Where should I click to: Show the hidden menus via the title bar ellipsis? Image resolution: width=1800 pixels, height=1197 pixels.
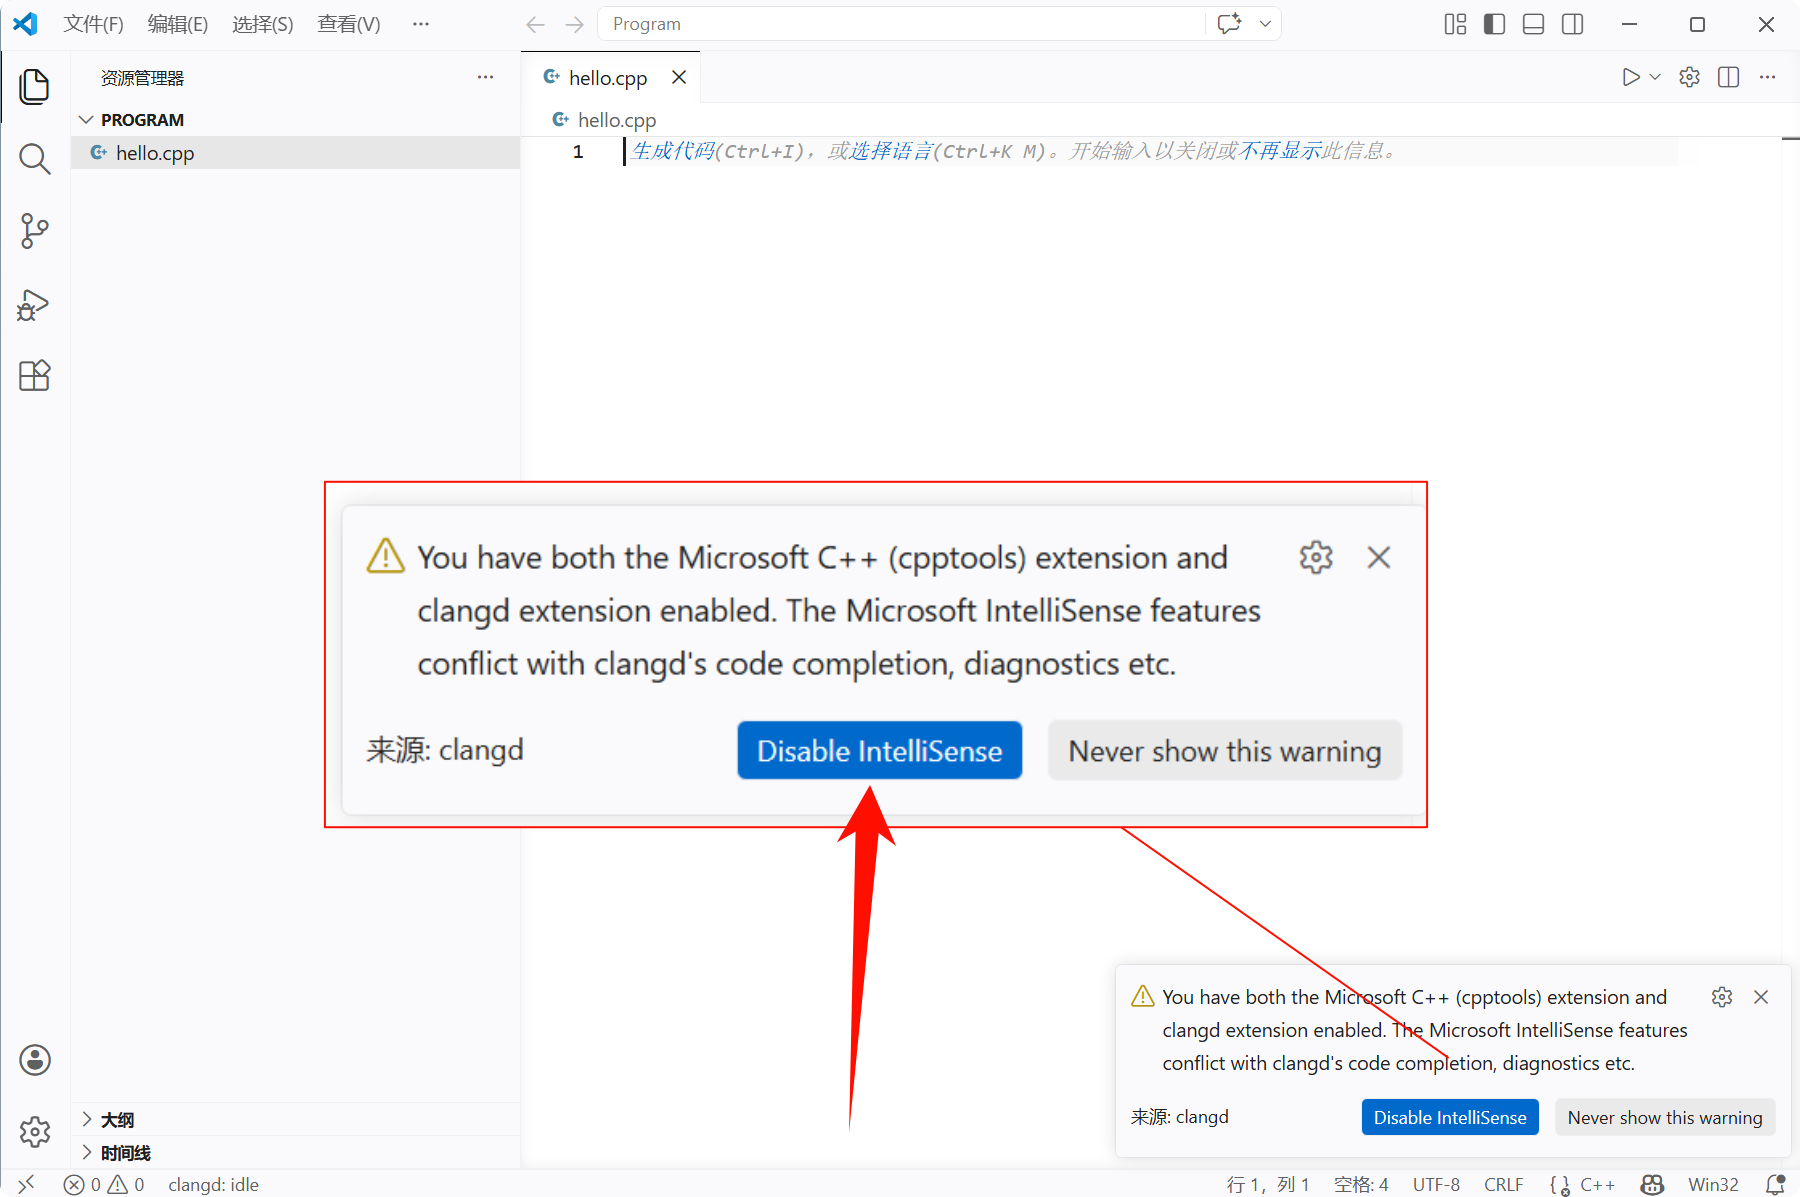click(421, 24)
